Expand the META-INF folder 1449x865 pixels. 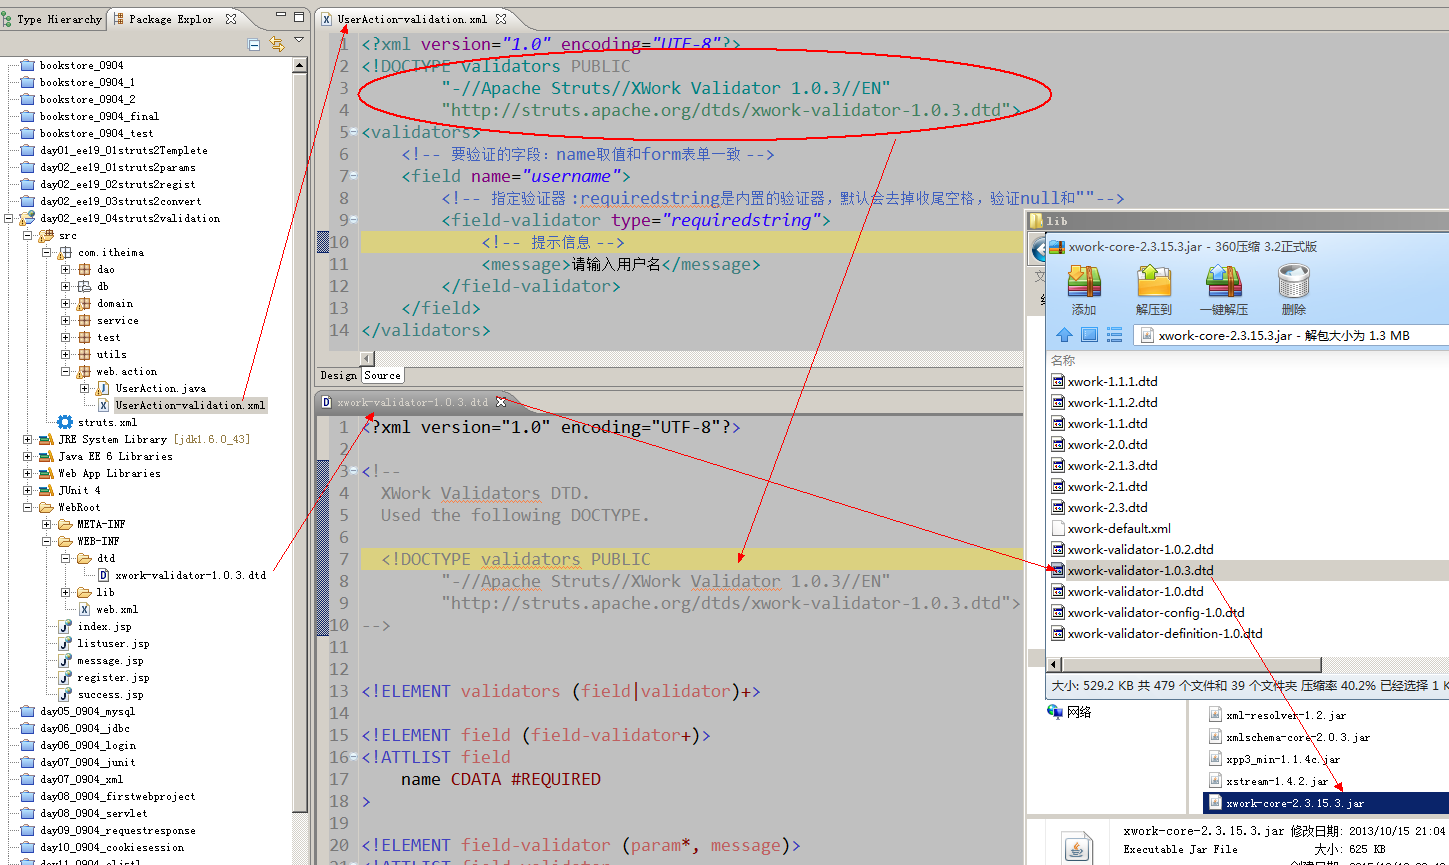point(47,525)
